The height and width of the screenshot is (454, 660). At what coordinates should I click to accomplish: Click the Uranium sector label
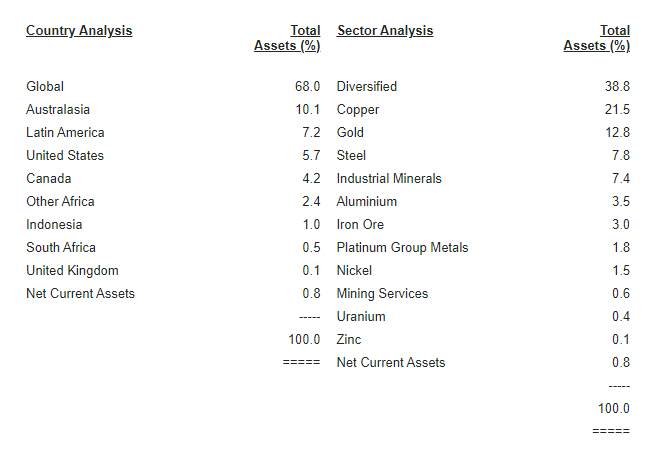point(361,317)
